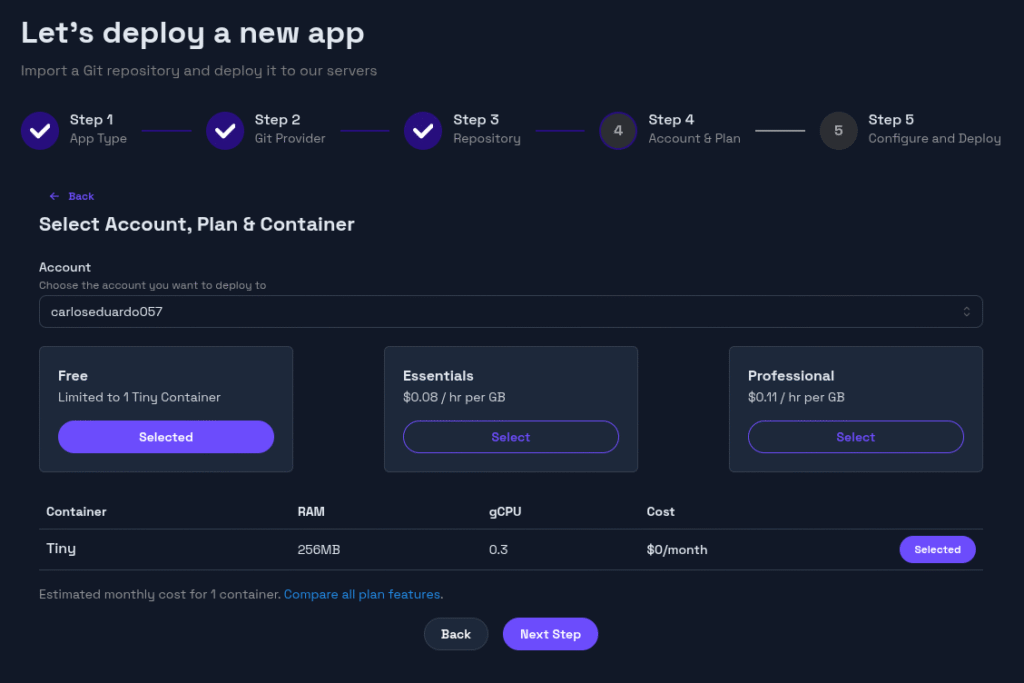The image size is (1024, 683).
Task: Click the Step 5 number circle
Action: click(x=838, y=130)
